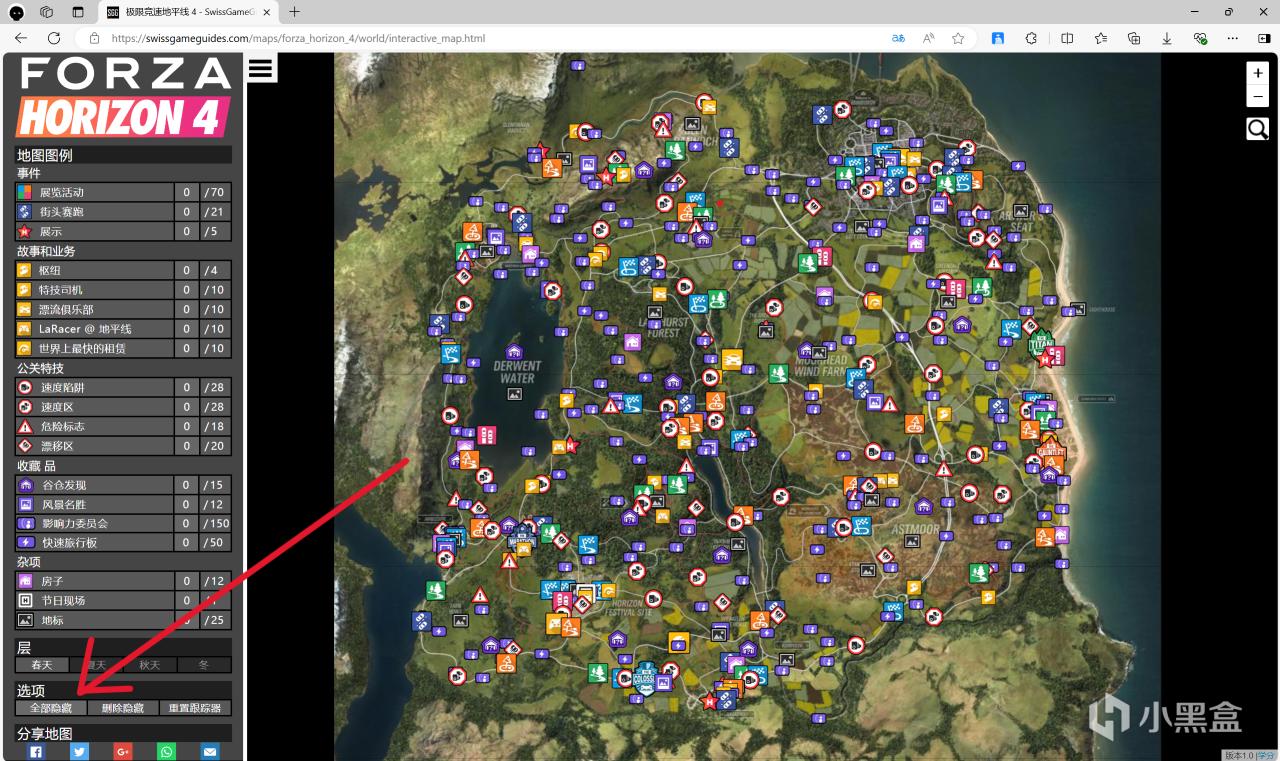Screen dimensions: 1280x761
Task: Switch map layer to 冬
Action: coord(205,665)
